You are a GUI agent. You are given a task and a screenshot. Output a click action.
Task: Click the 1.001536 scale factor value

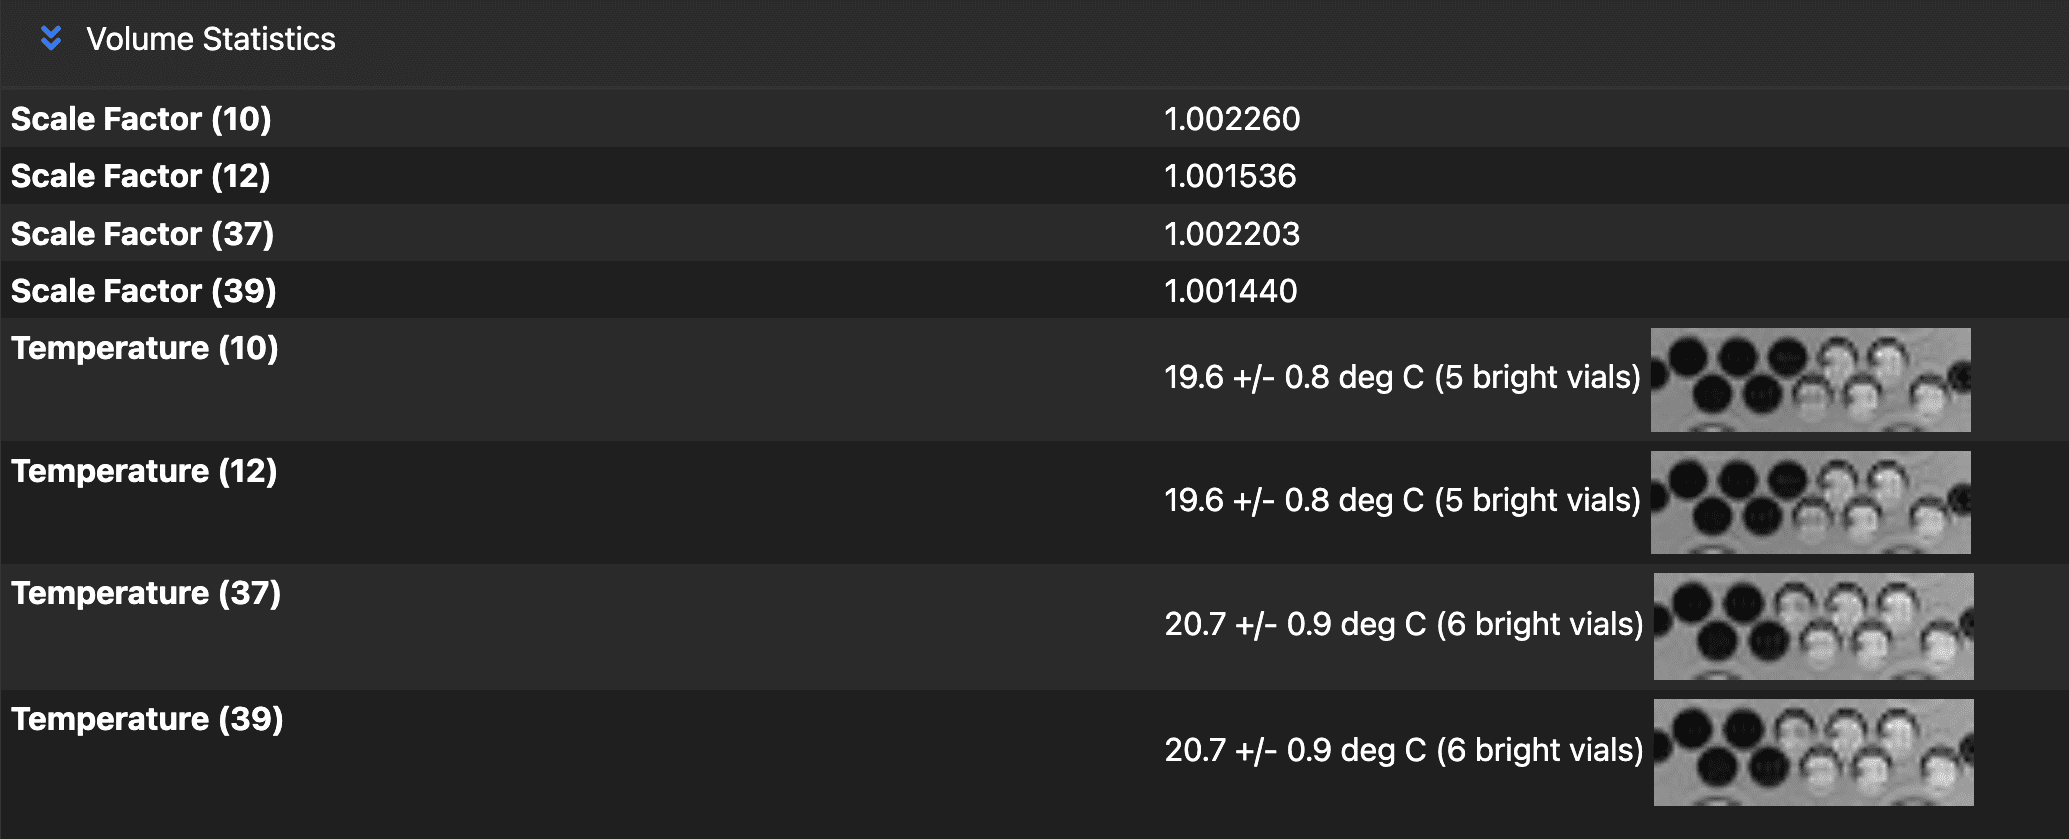(1229, 176)
